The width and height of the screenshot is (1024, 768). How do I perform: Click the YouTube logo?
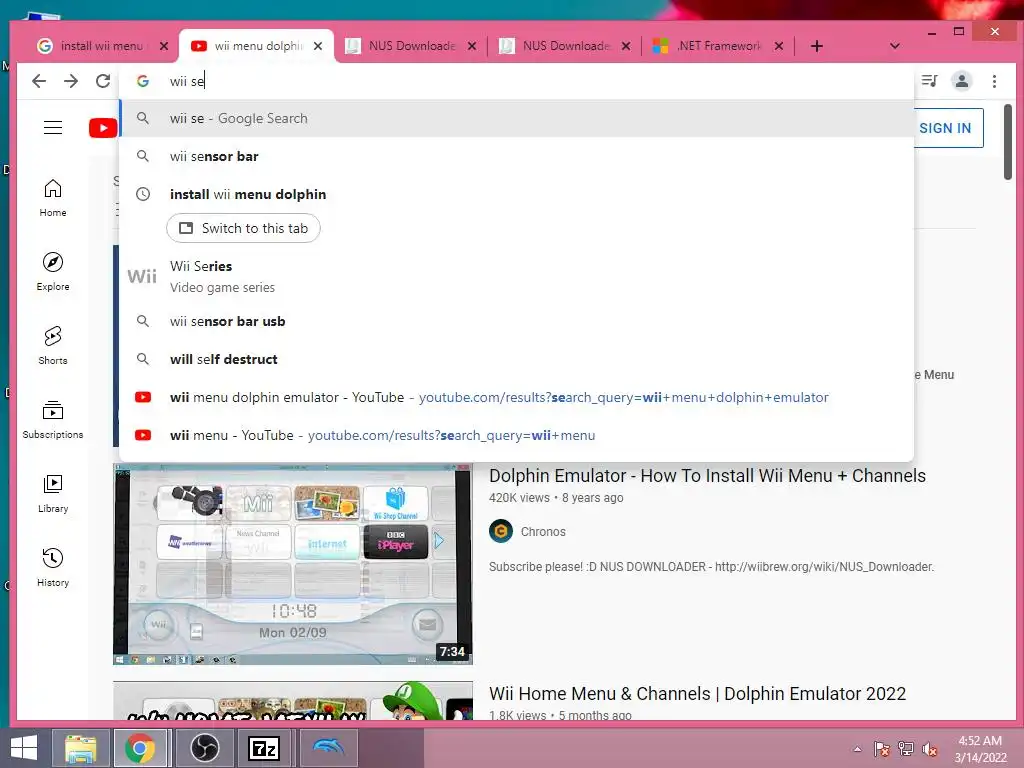[x=103, y=127]
